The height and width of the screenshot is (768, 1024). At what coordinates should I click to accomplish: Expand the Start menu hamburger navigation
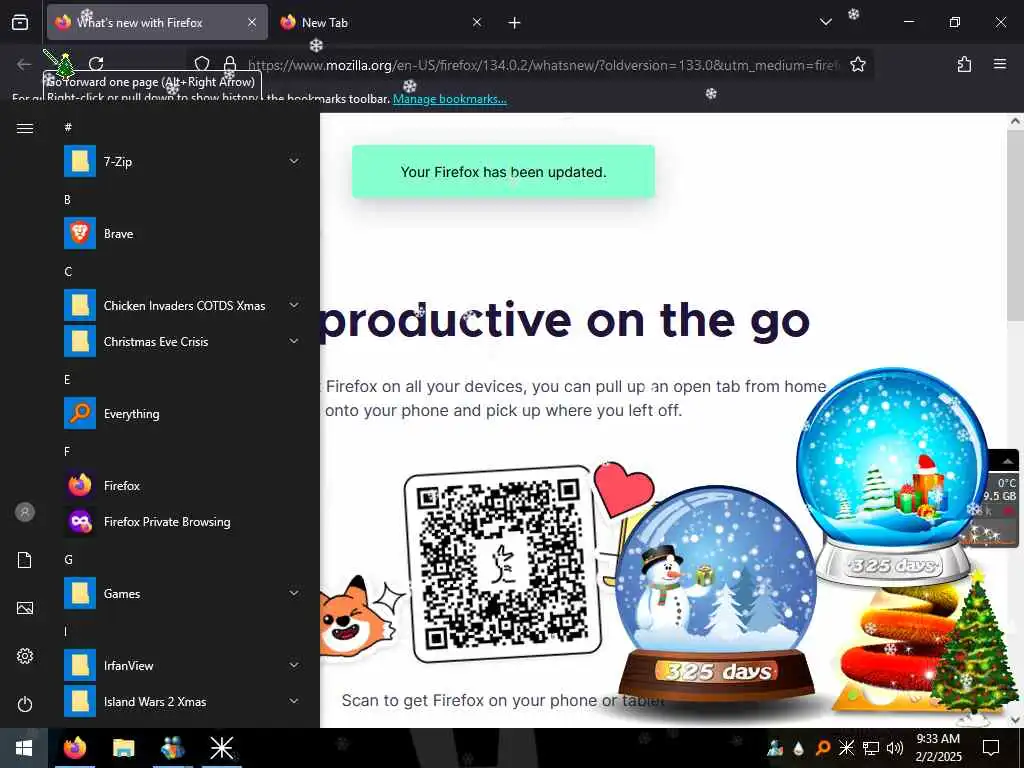click(x=25, y=128)
